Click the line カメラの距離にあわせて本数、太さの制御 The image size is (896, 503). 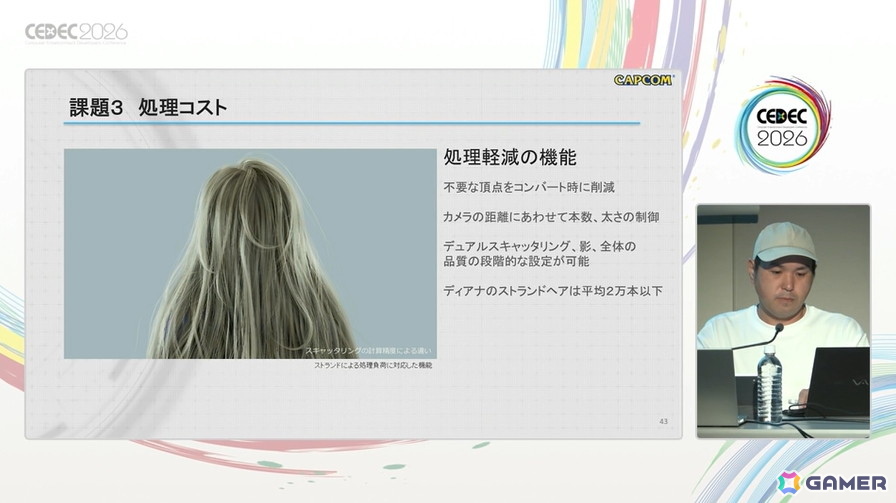(551, 217)
